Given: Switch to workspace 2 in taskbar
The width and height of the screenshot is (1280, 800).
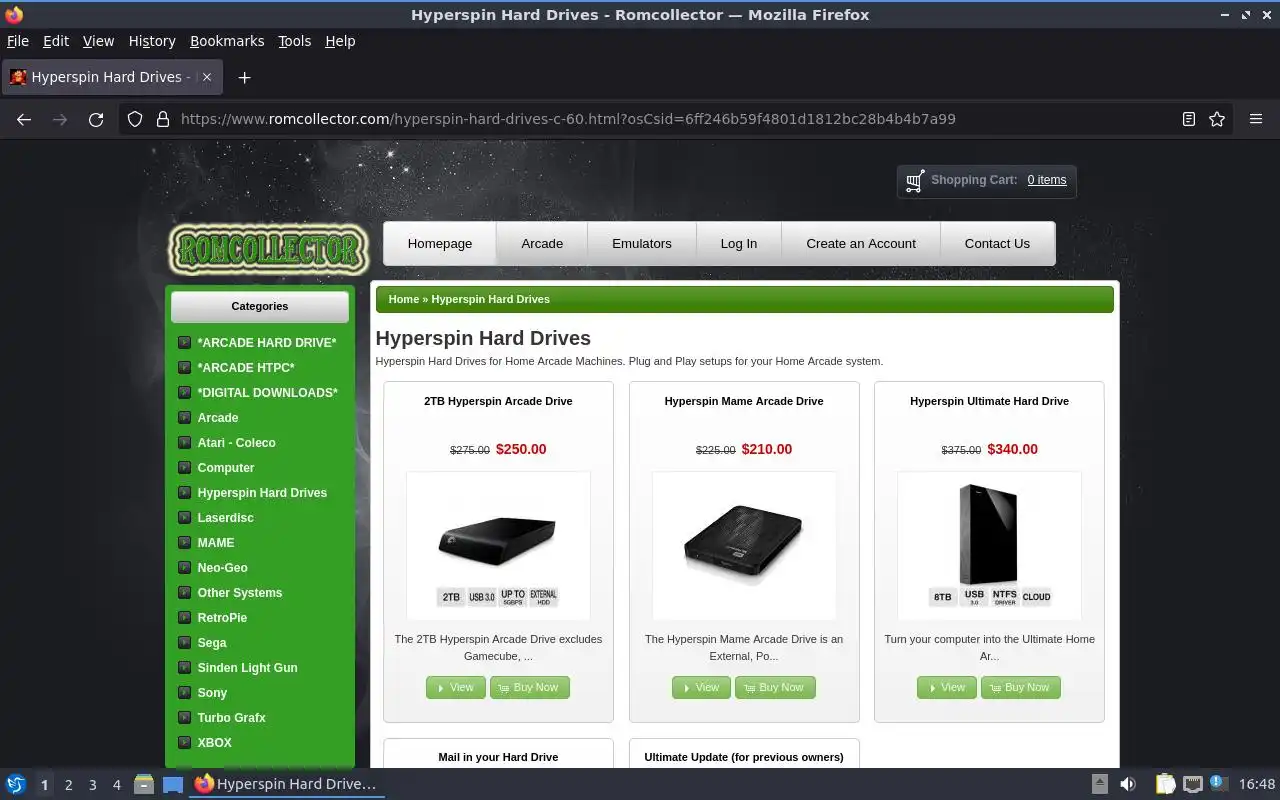Looking at the screenshot, I should [x=68, y=785].
